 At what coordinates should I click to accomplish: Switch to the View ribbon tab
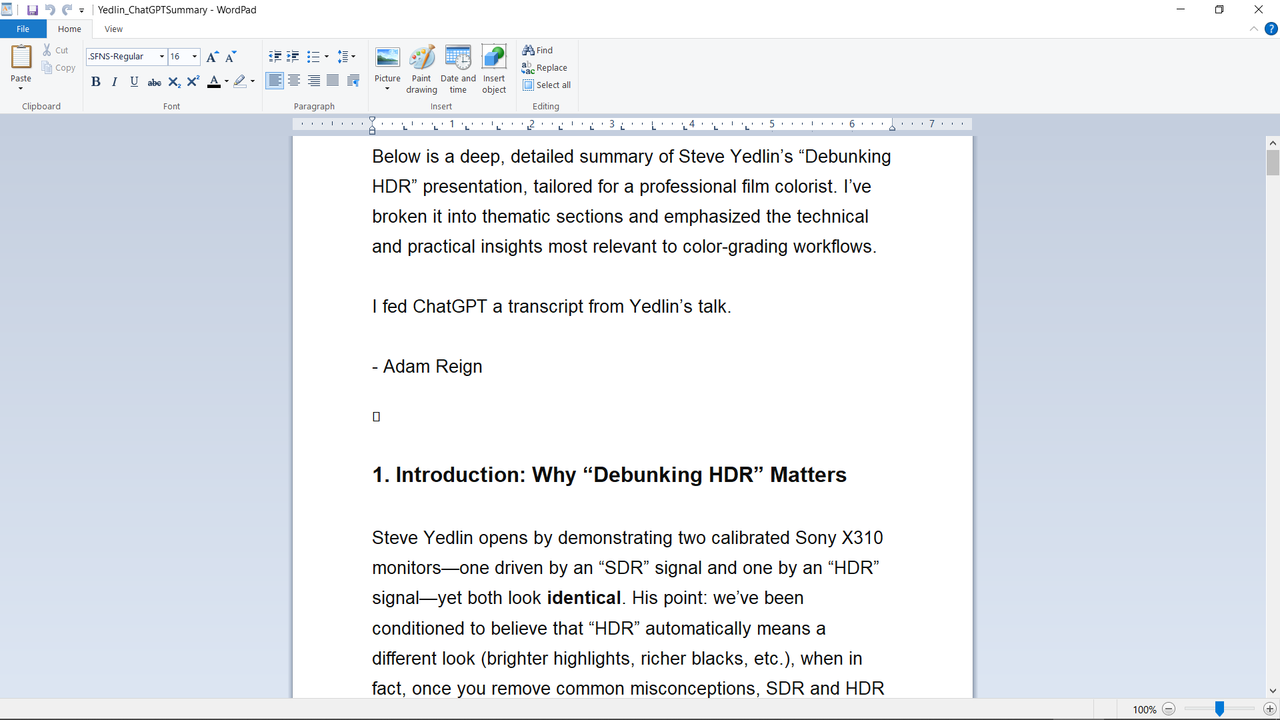[x=113, y=29]
